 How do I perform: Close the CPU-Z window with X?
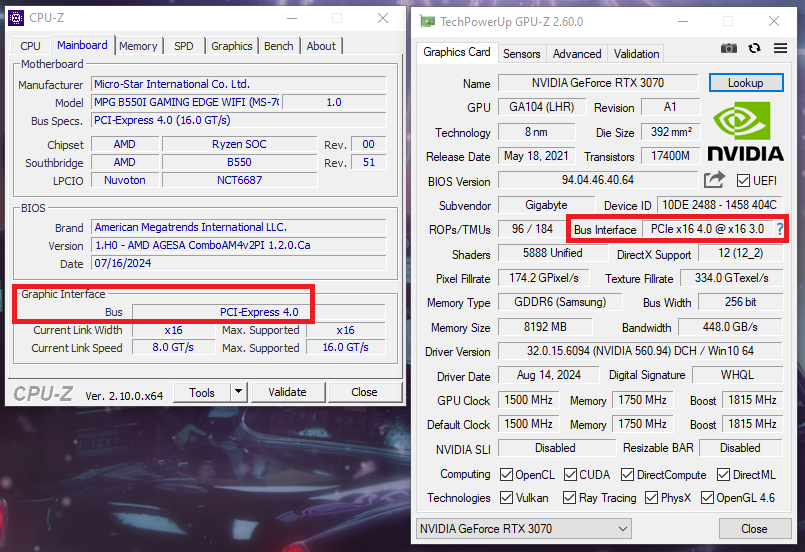[383, 18]
